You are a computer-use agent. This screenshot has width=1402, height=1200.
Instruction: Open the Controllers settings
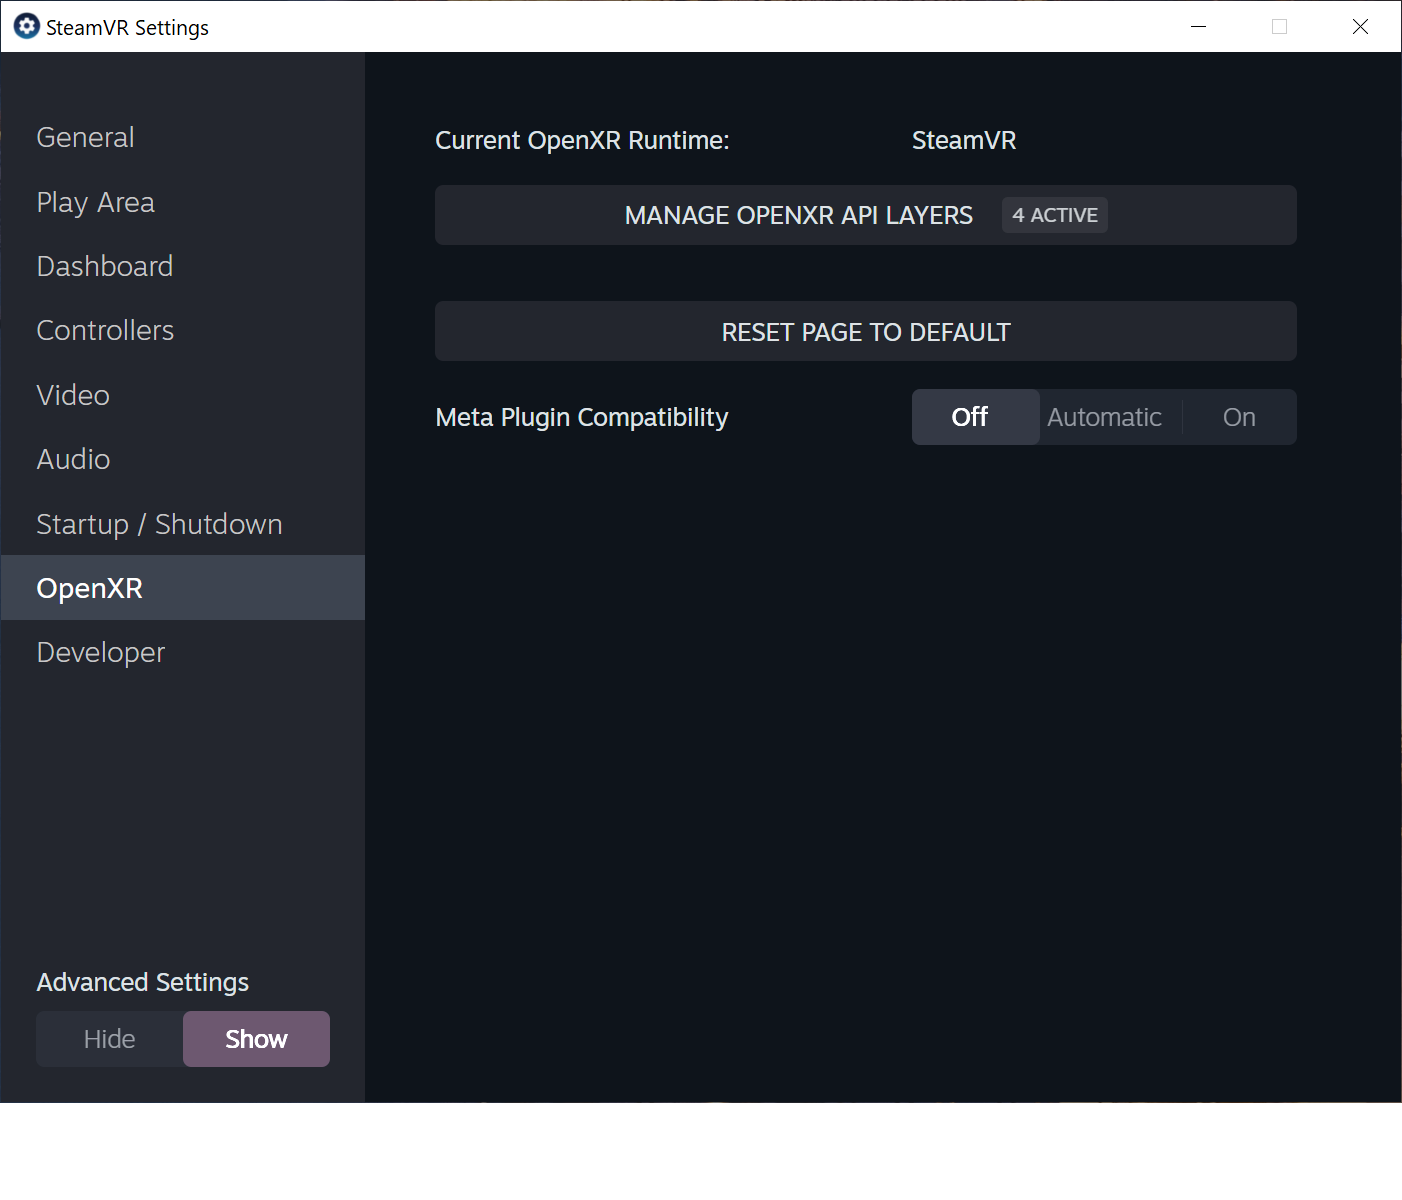(x=182, y=330)
